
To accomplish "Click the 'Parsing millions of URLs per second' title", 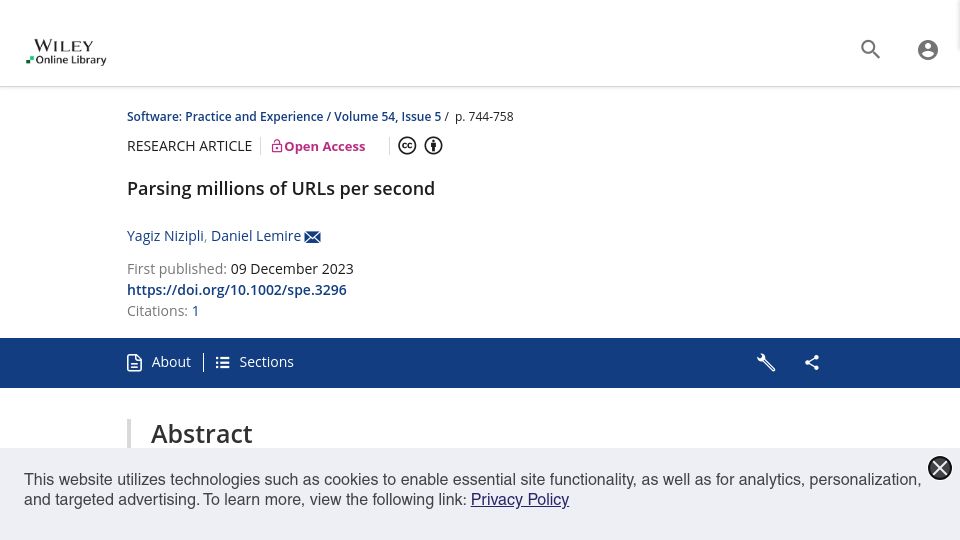I will (x=281, y=189).
